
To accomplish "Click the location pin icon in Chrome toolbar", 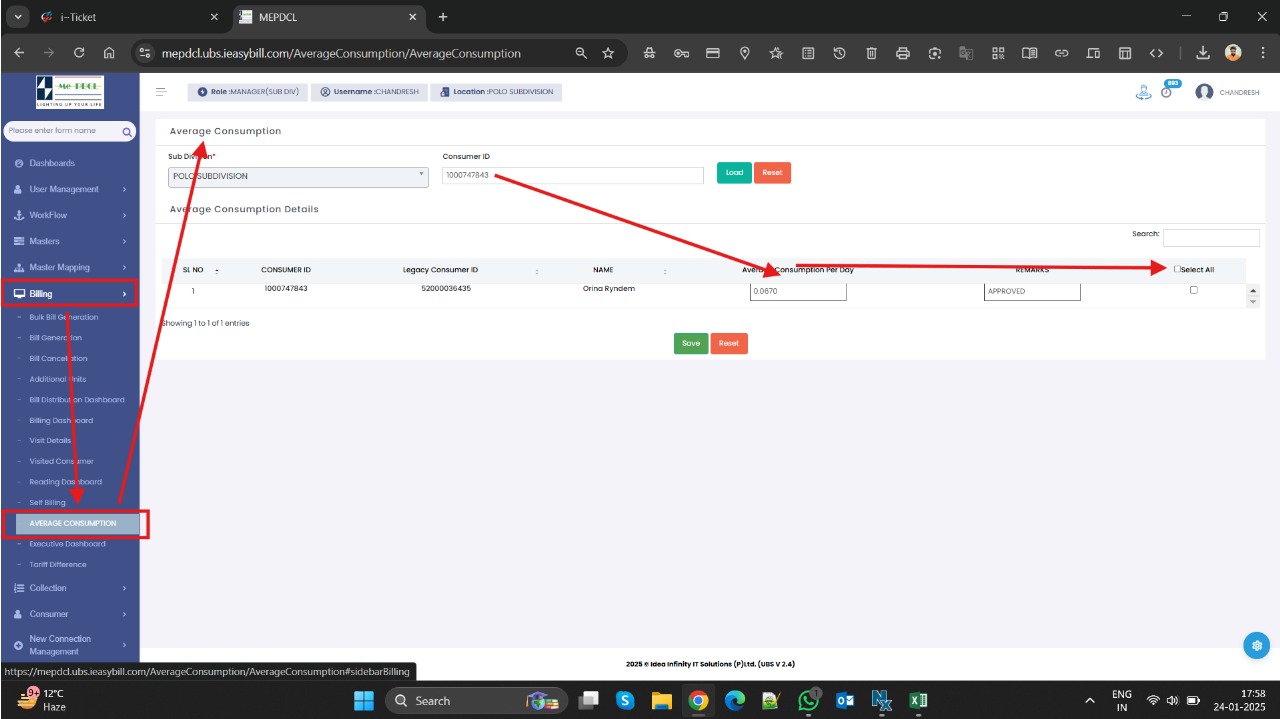I will coord(745,53).
